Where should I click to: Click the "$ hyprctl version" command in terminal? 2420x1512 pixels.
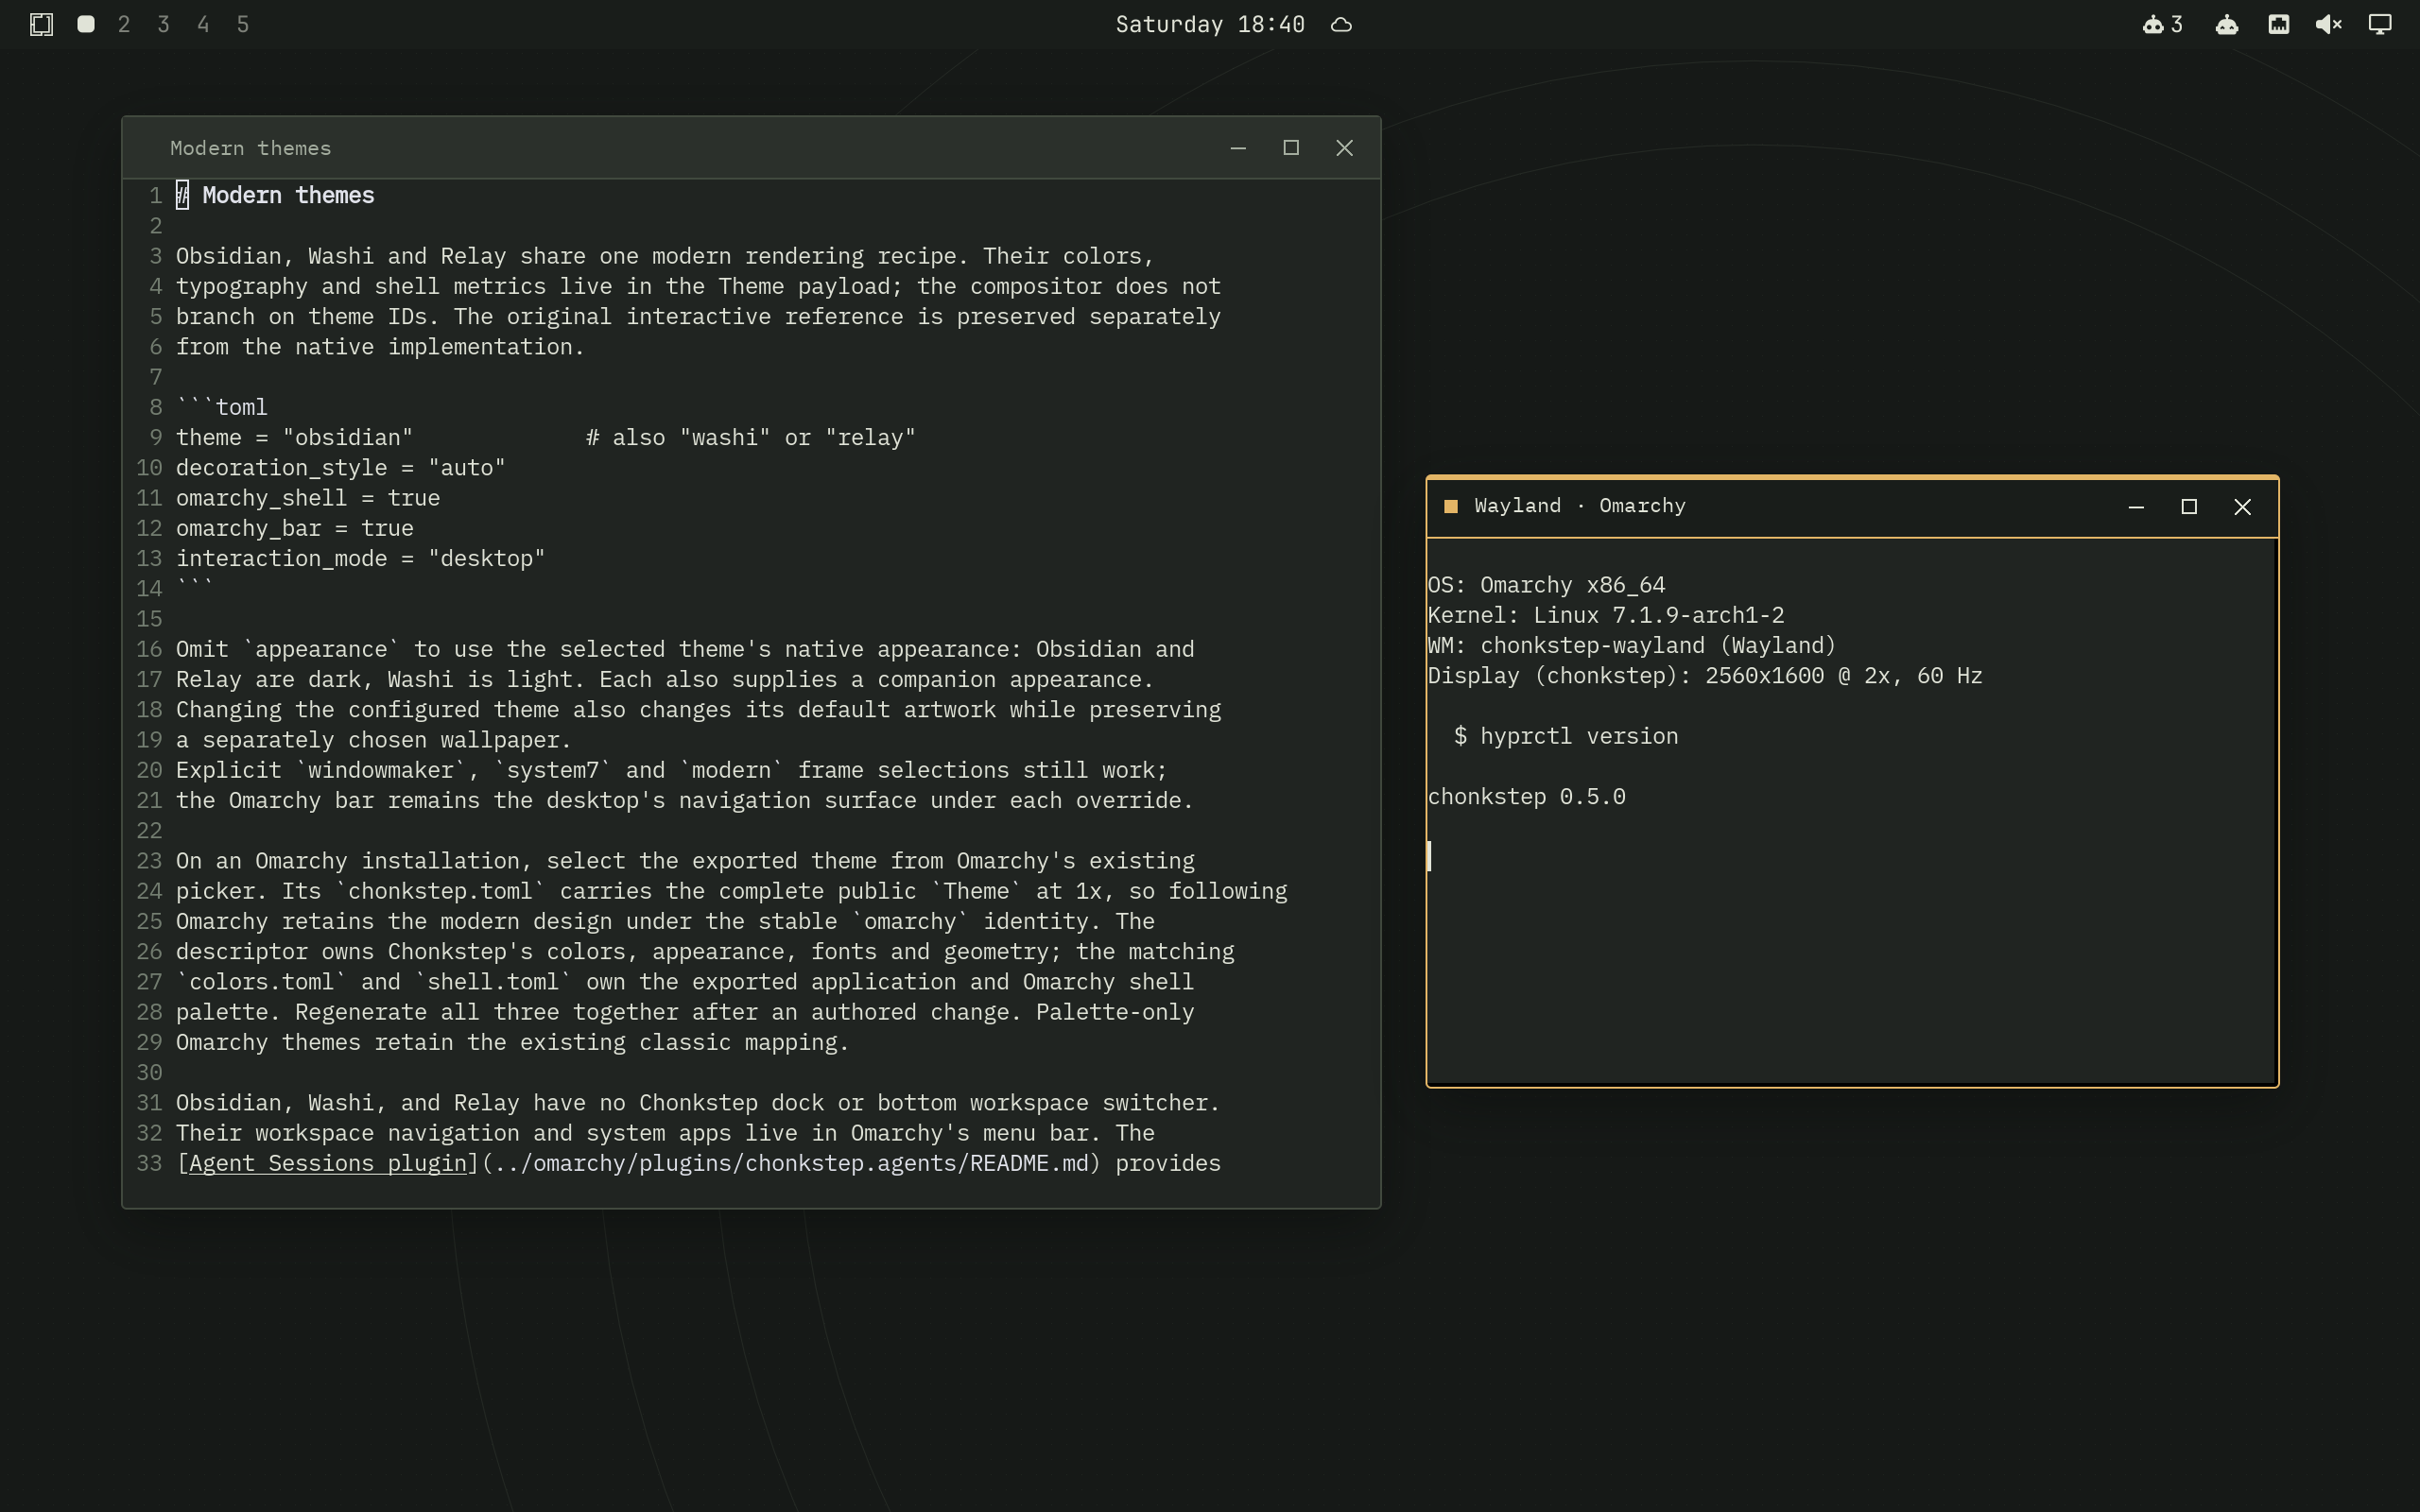(x=1566, y=736)
